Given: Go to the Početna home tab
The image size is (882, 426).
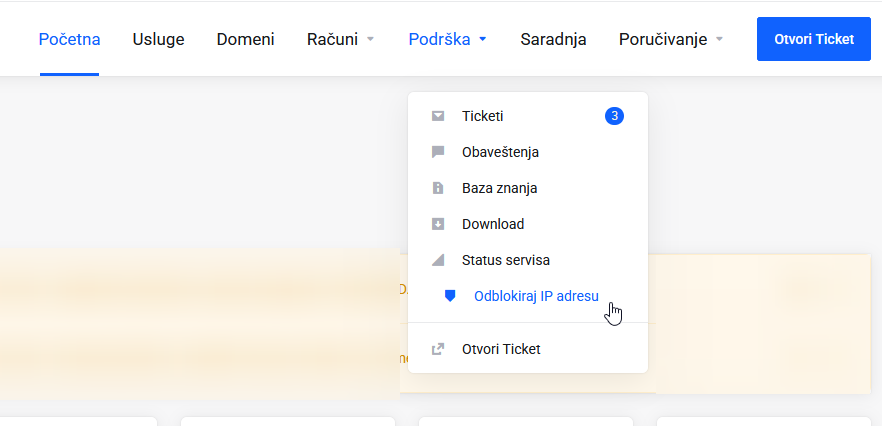Looking at the screenshot, I should pos(69,39).
